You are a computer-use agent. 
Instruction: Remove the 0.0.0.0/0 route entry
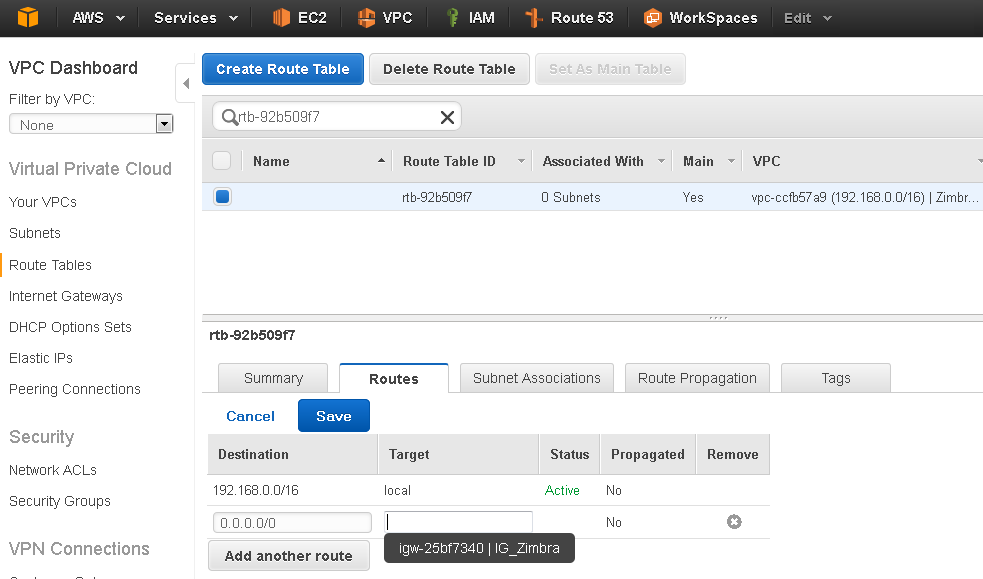[x=734, y=521]
